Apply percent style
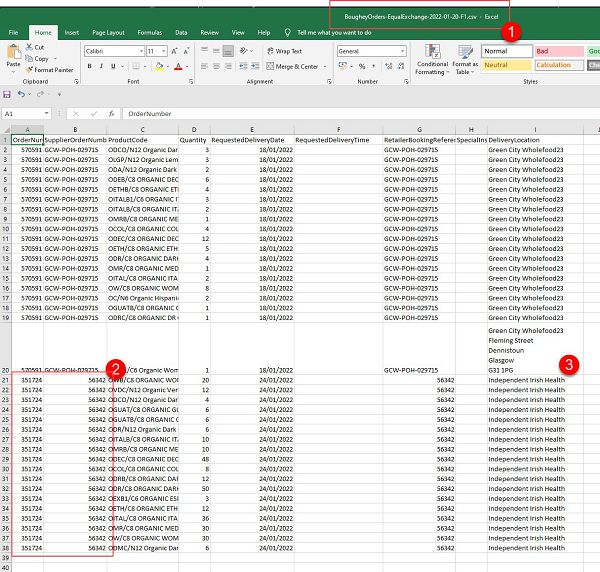600x572 pixels. [362, 66]
